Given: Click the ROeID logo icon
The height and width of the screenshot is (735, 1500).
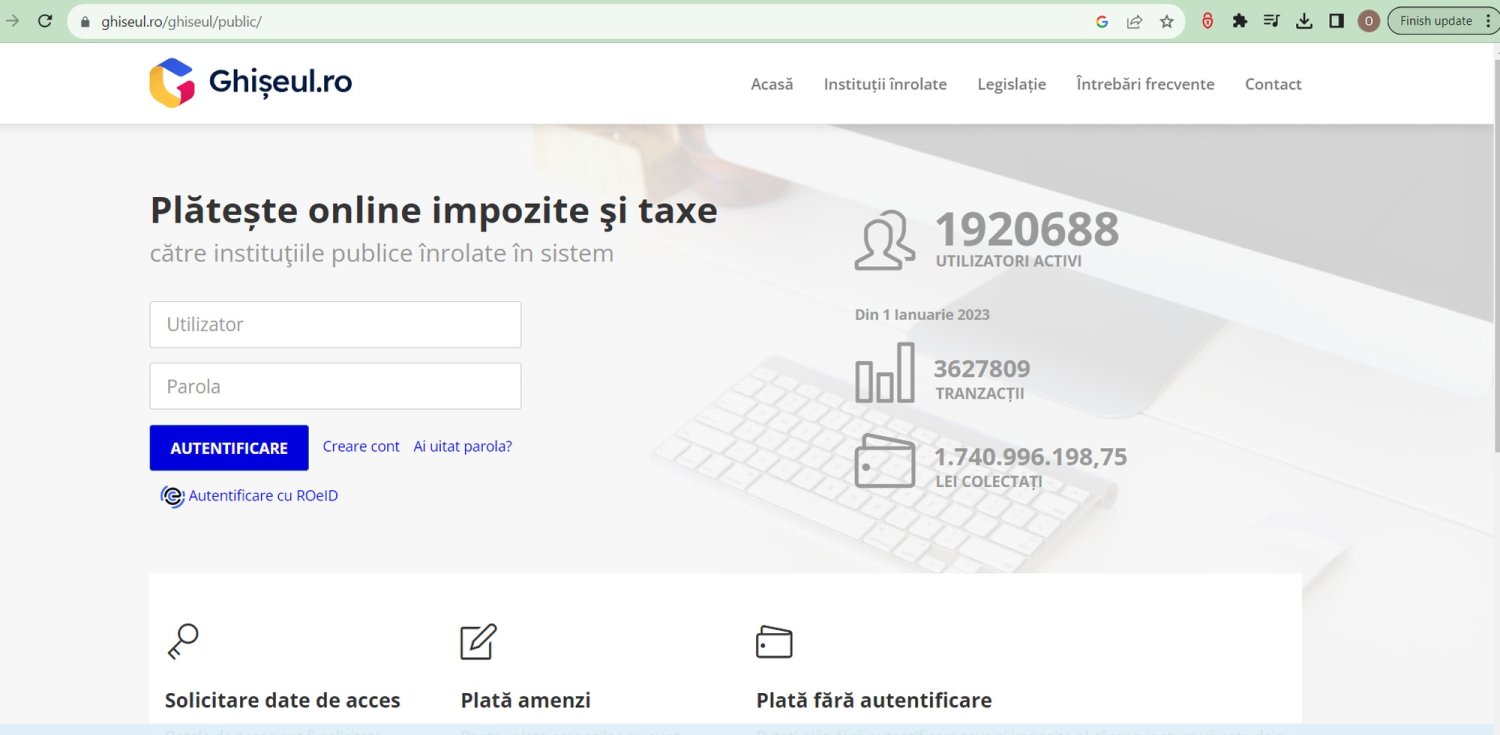Looking at the screenshot, I should pyautogui.click(x=171, y=495).
